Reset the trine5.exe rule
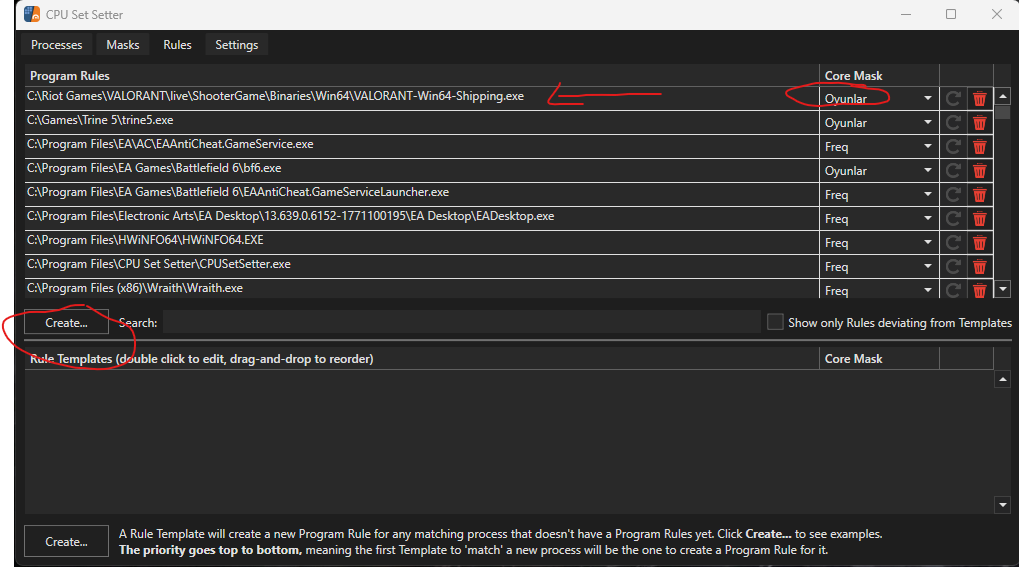This screenshot has width=1019, height=567. (x=953, y=123)
